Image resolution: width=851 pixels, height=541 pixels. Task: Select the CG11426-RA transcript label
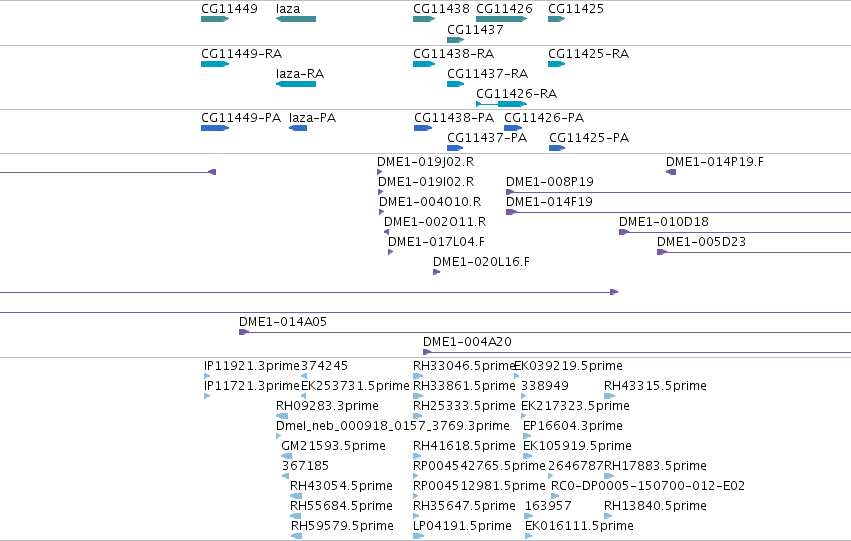point(517,94)
